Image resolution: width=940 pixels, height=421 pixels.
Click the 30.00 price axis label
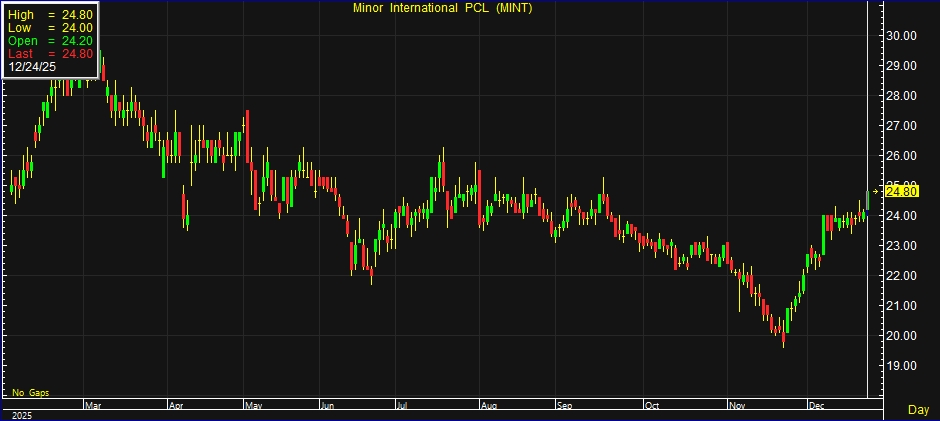[x=903, y=36]
